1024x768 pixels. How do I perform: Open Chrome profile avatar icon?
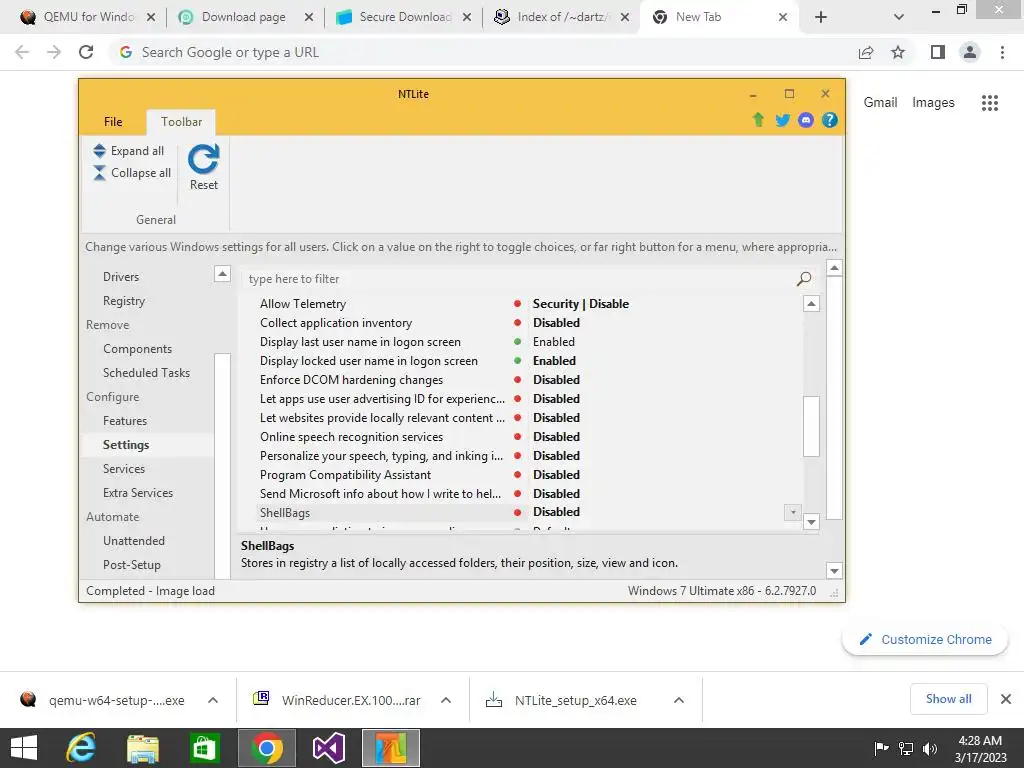(970, 52)
